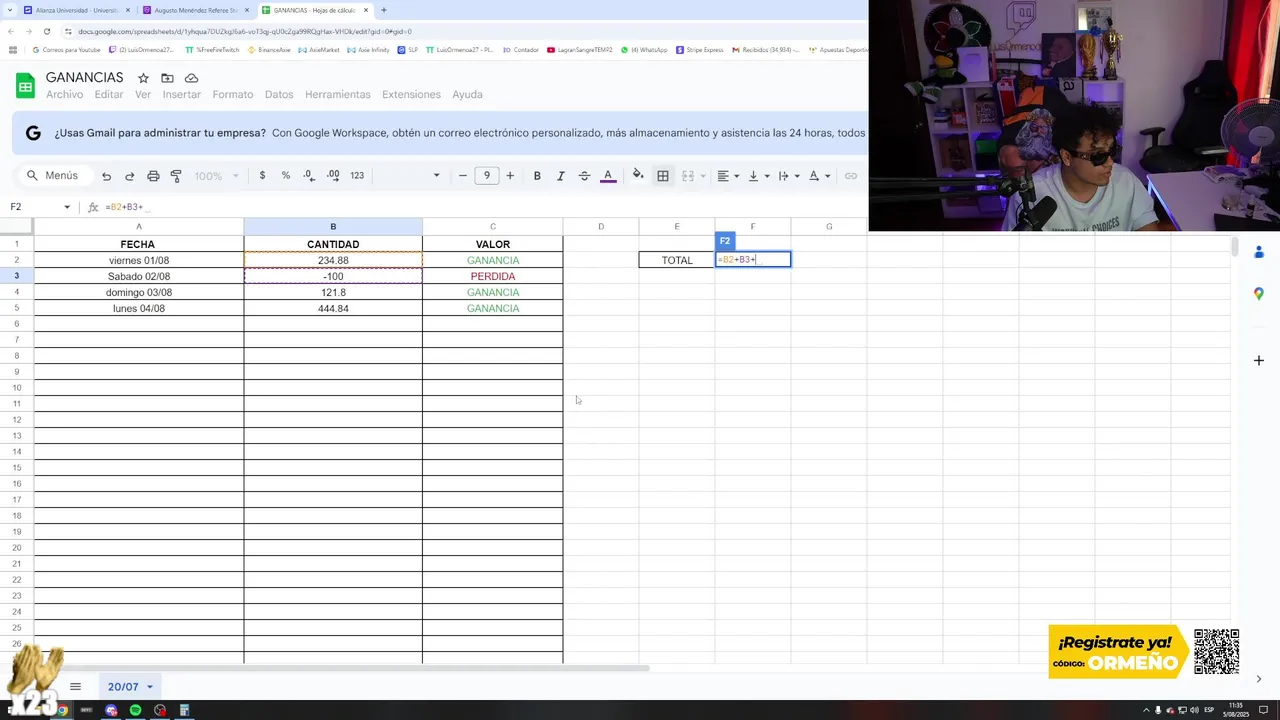Open vertical align dropdown
This screenshot has width=1280, height=720.
(x=758, y=176)
